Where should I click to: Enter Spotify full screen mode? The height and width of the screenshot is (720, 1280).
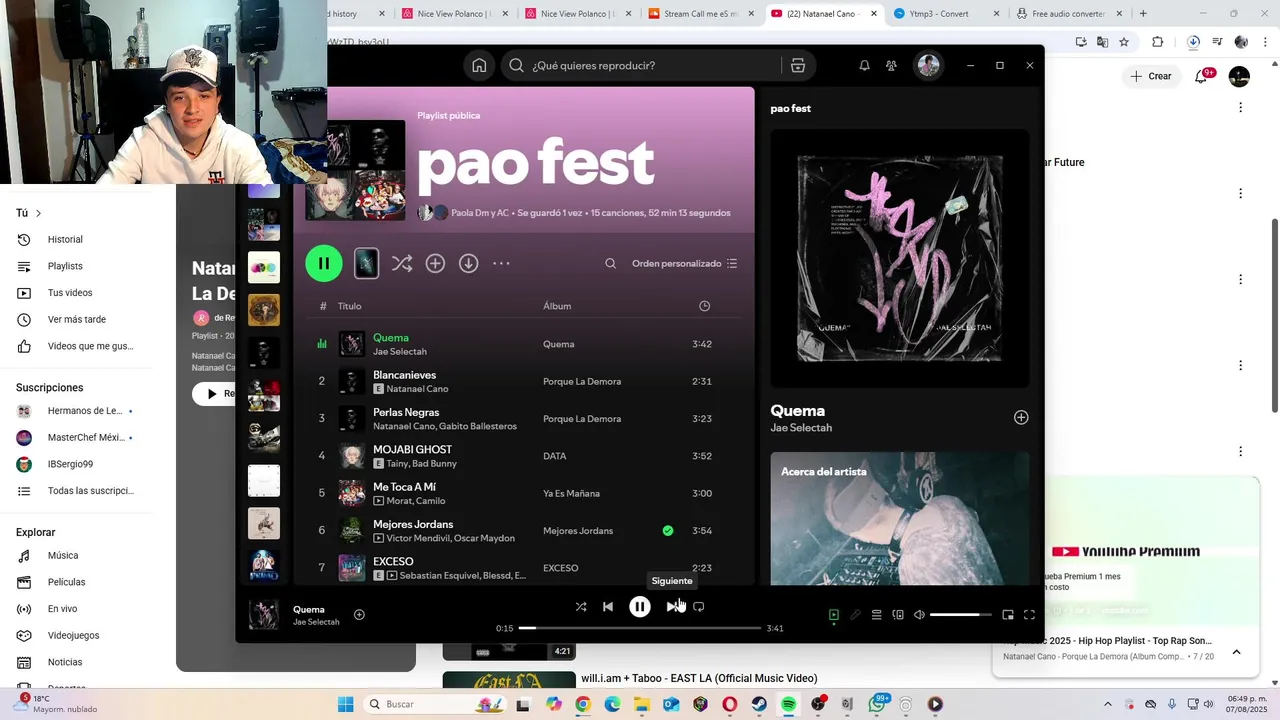[1029, 615]
